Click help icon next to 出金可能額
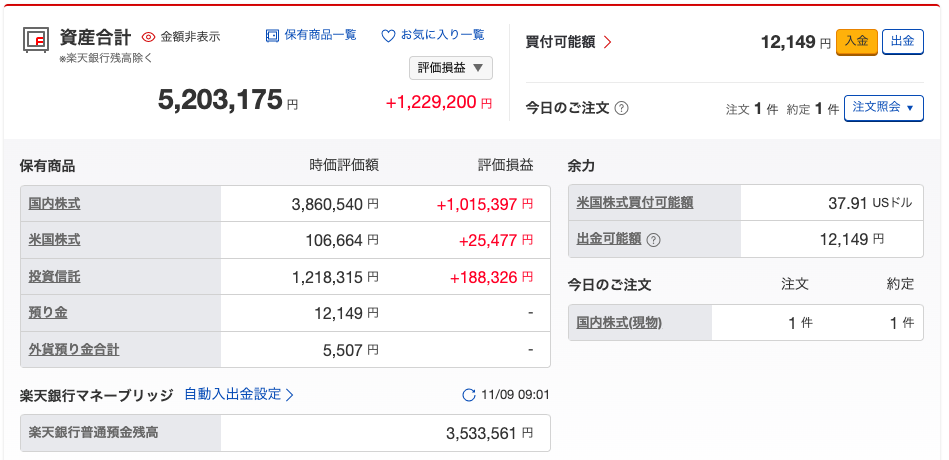This screenshot has height=460, width=949. [653, 240]
